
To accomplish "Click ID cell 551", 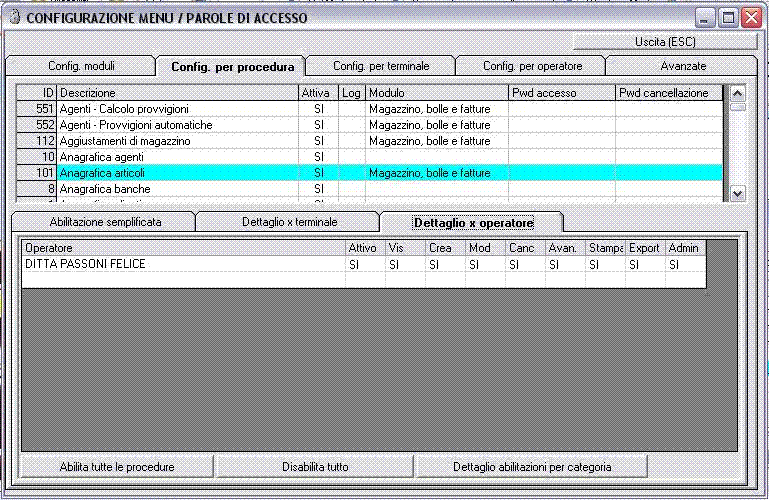I will (37, 109).
